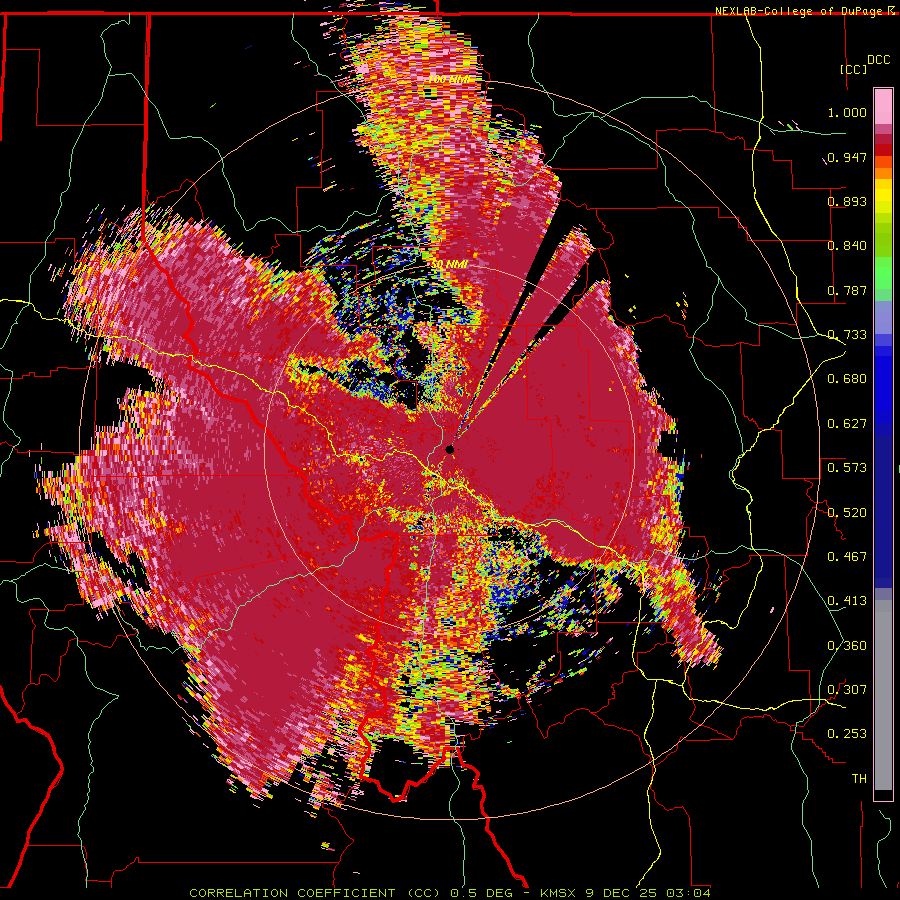Image resolution: width=900 pixels, height=900 pixels.
Task: Click the black radar site dot
Action: (450, 449)
